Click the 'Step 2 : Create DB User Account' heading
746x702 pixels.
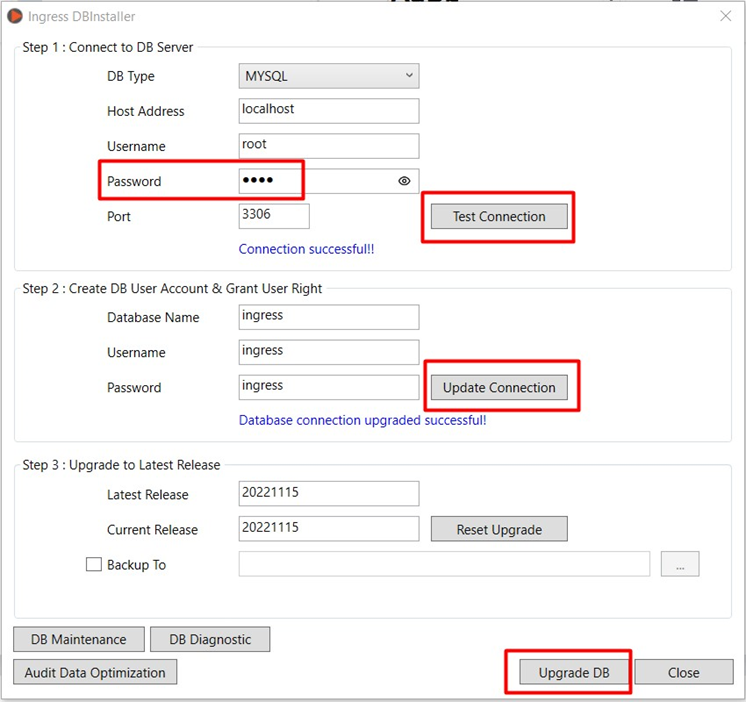[172, 289]
